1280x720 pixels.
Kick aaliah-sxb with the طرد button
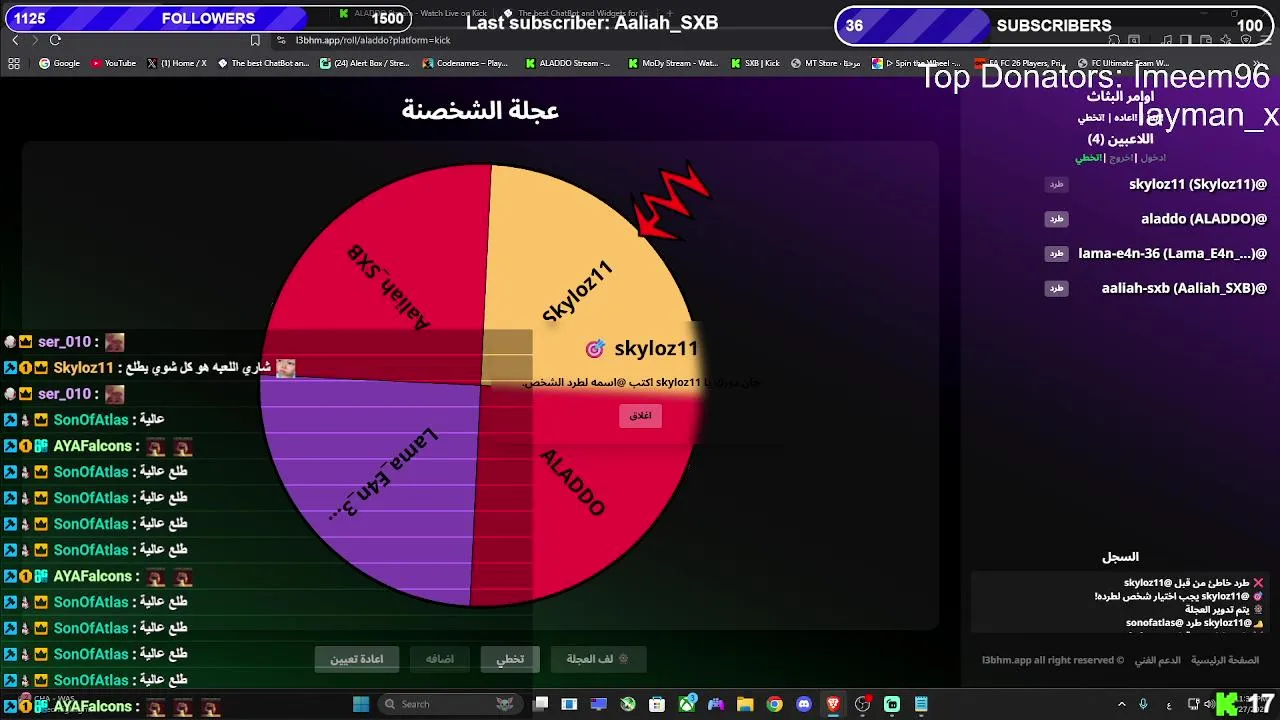click(x=1057, y=288)
